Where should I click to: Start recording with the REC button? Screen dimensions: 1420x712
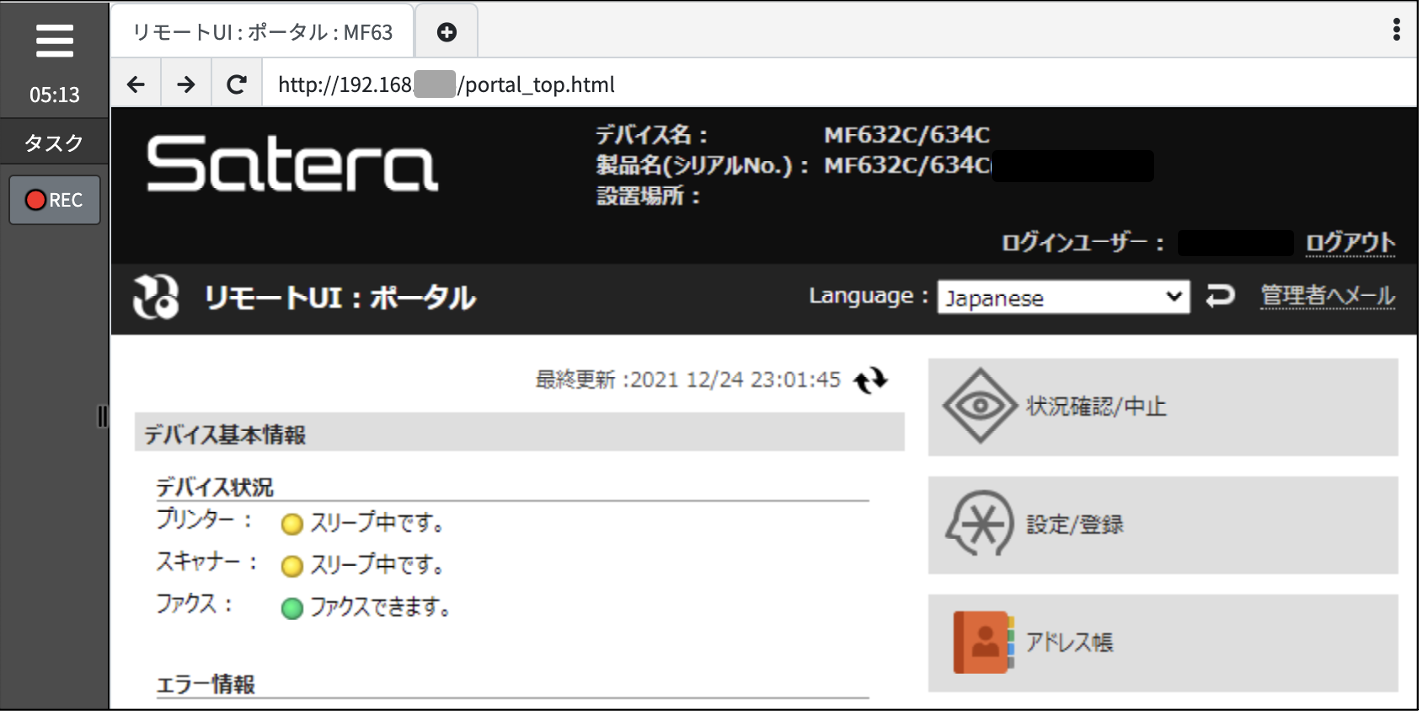55,200
